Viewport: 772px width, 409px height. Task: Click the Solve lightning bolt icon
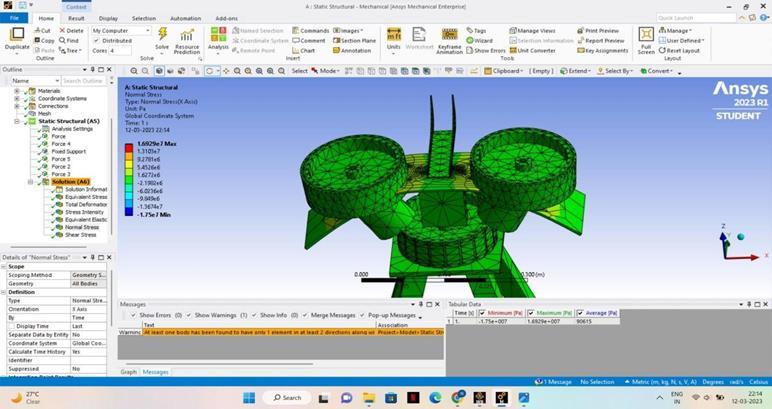click(x=162, y=34)
